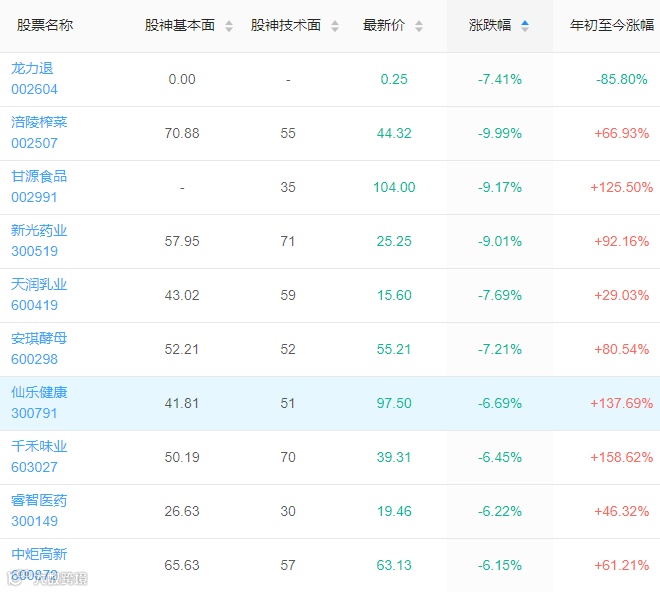The image size is (660, 592).
Task: Open stock code 002604
Action: [x=35, y=89]
